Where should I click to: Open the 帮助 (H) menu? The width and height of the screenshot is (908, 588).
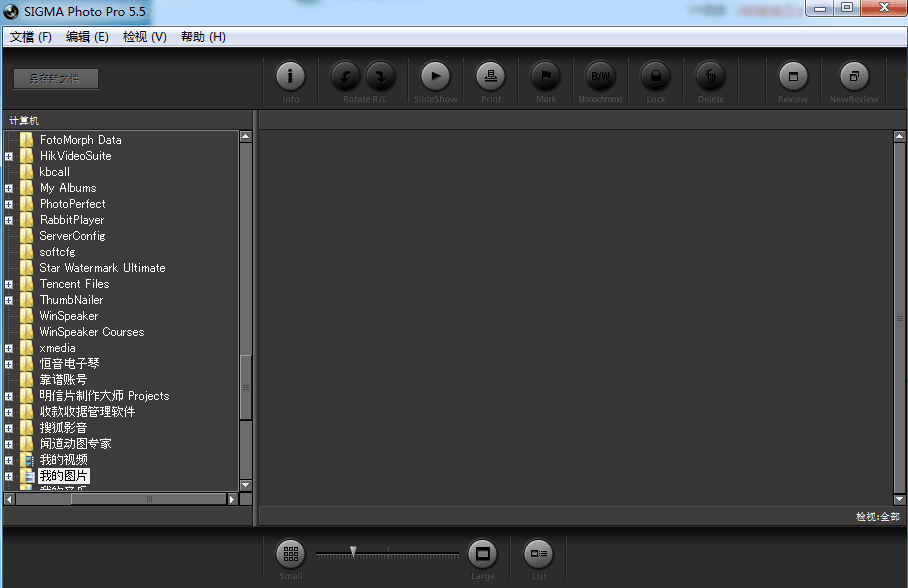[x=203, y=37]
